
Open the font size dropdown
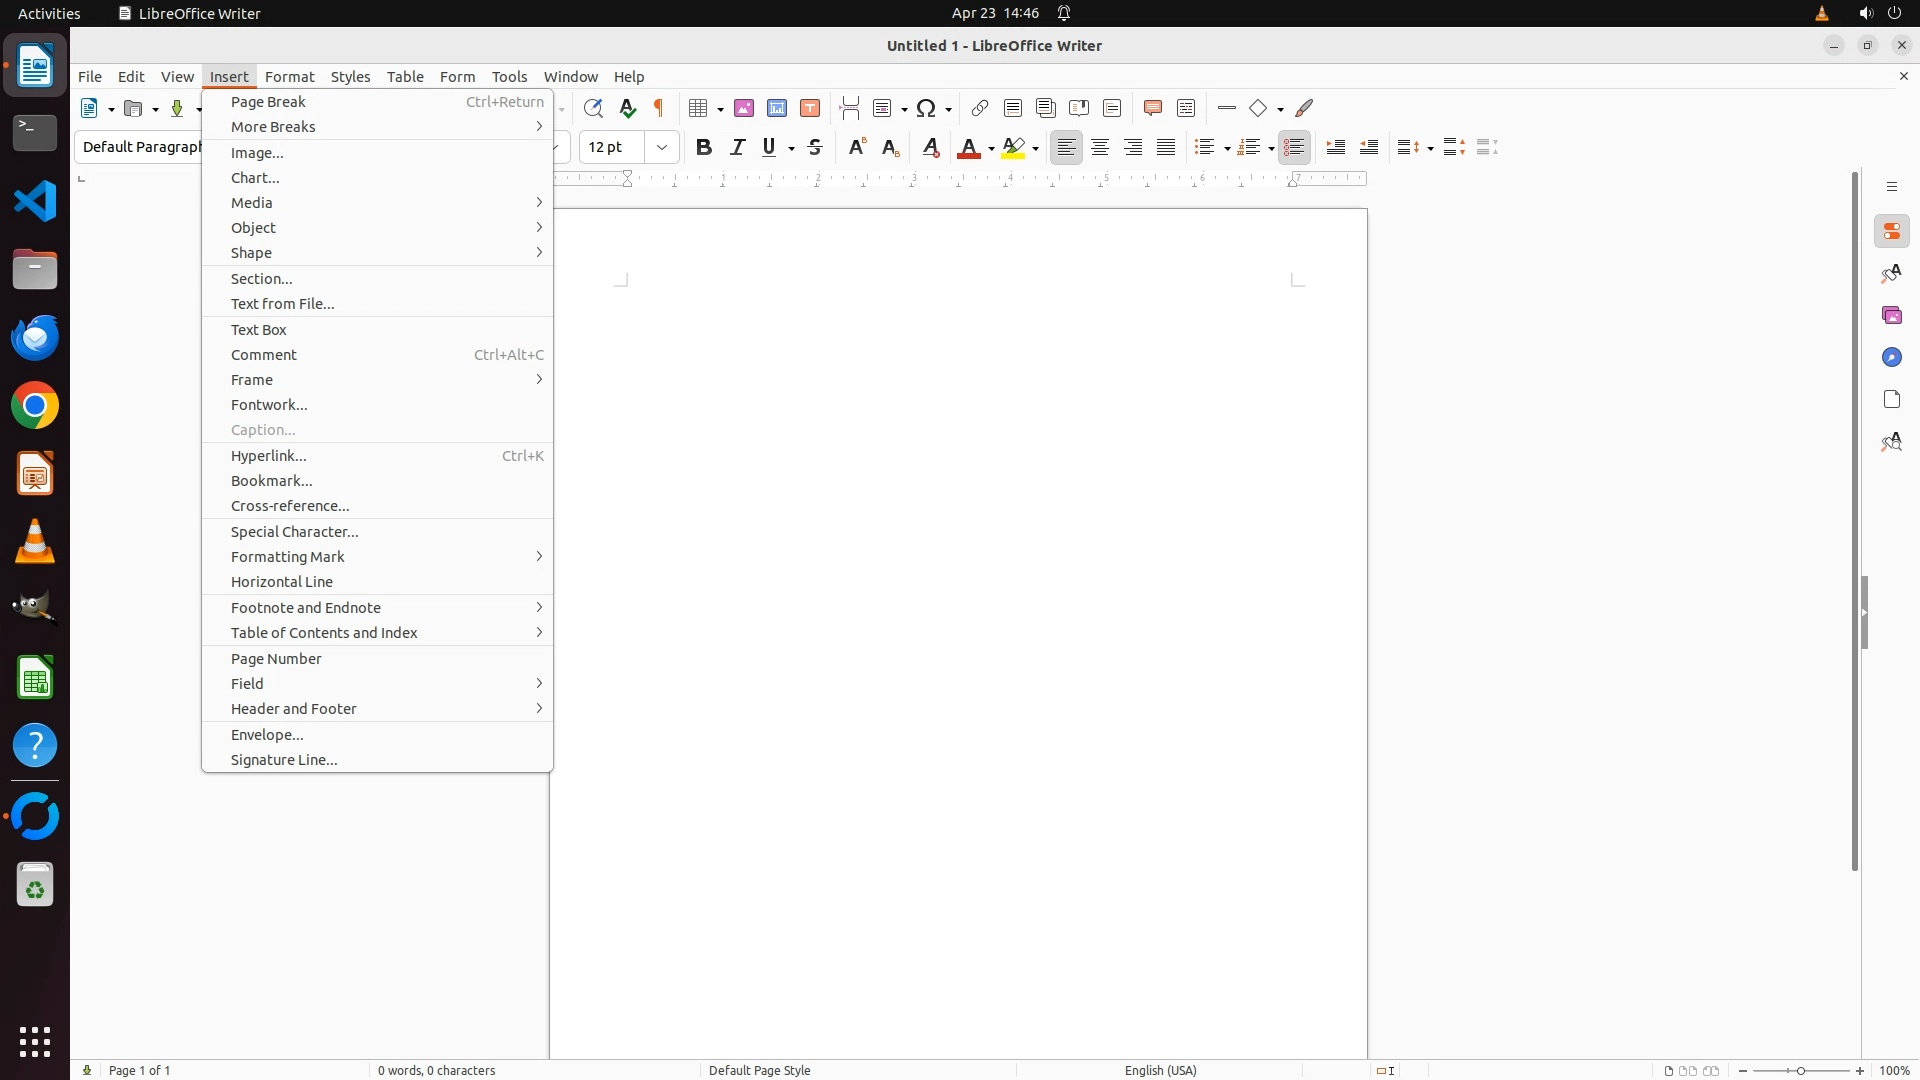point(662,148)
